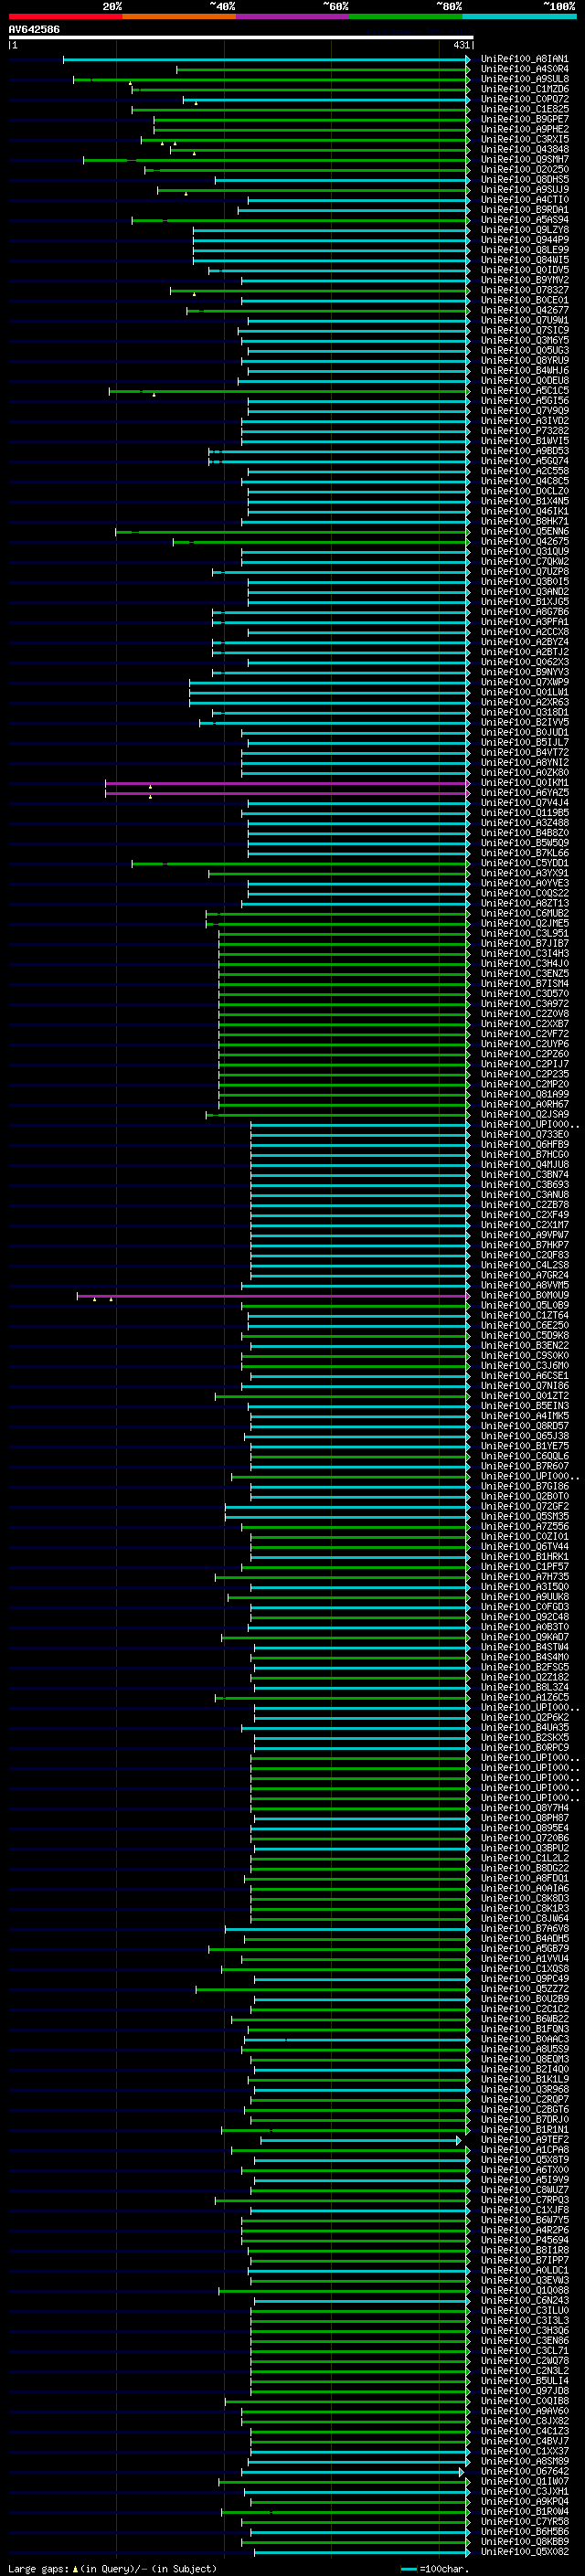
Task: Select the UniRef100_C3ILU0 label
Action: coord(525,2311)
